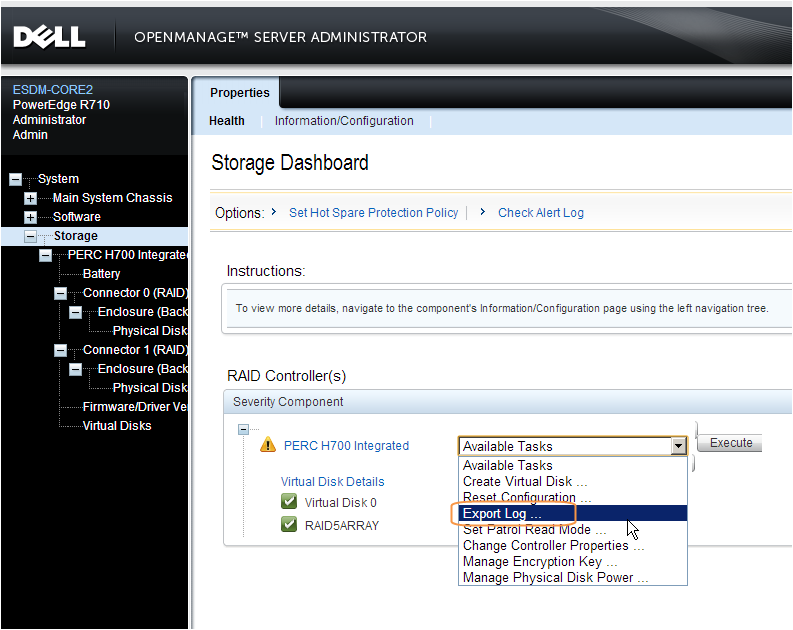
Task: Choose Export Log from the dropdown list
Action: pos(572,513)
